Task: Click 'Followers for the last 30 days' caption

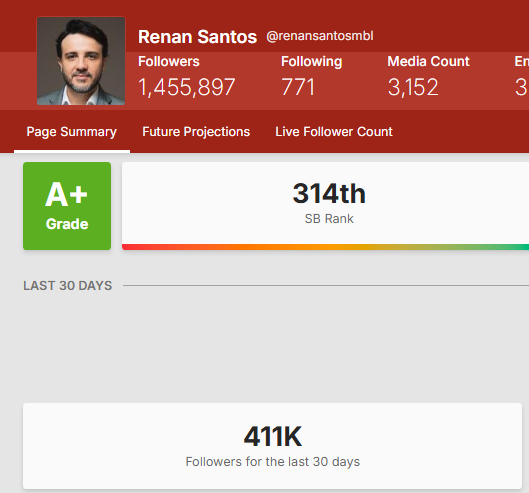Action: pyautogui.click(x=273, y=462)
